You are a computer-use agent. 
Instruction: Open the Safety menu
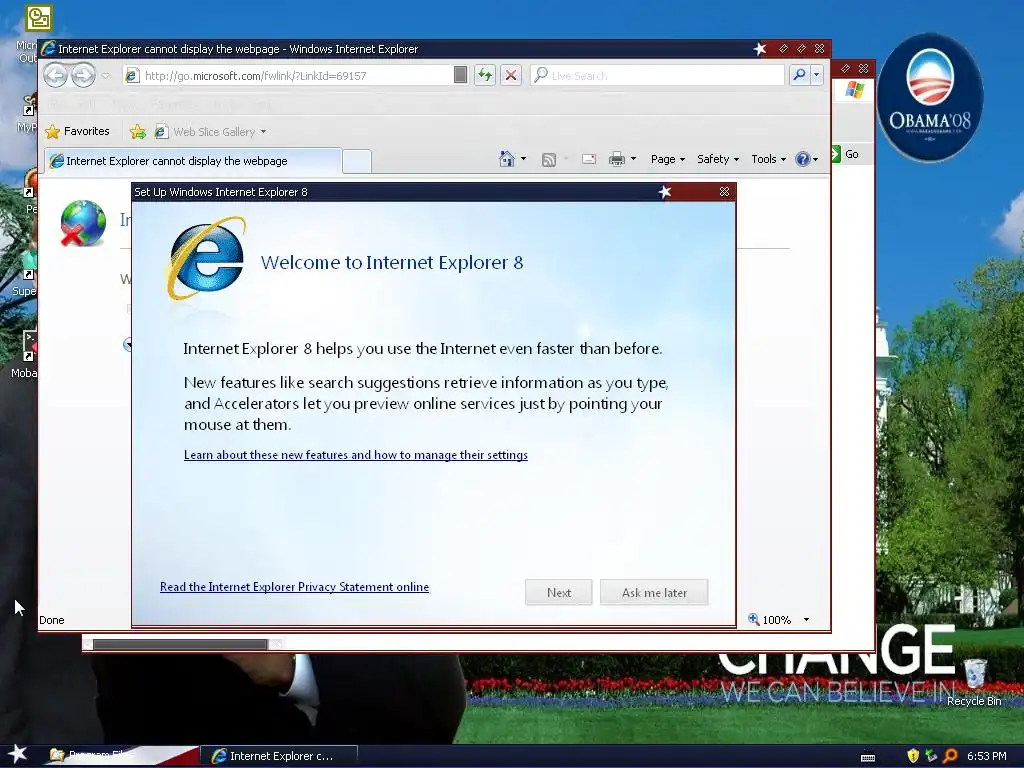pyautogui.click(x=718, y=159)
